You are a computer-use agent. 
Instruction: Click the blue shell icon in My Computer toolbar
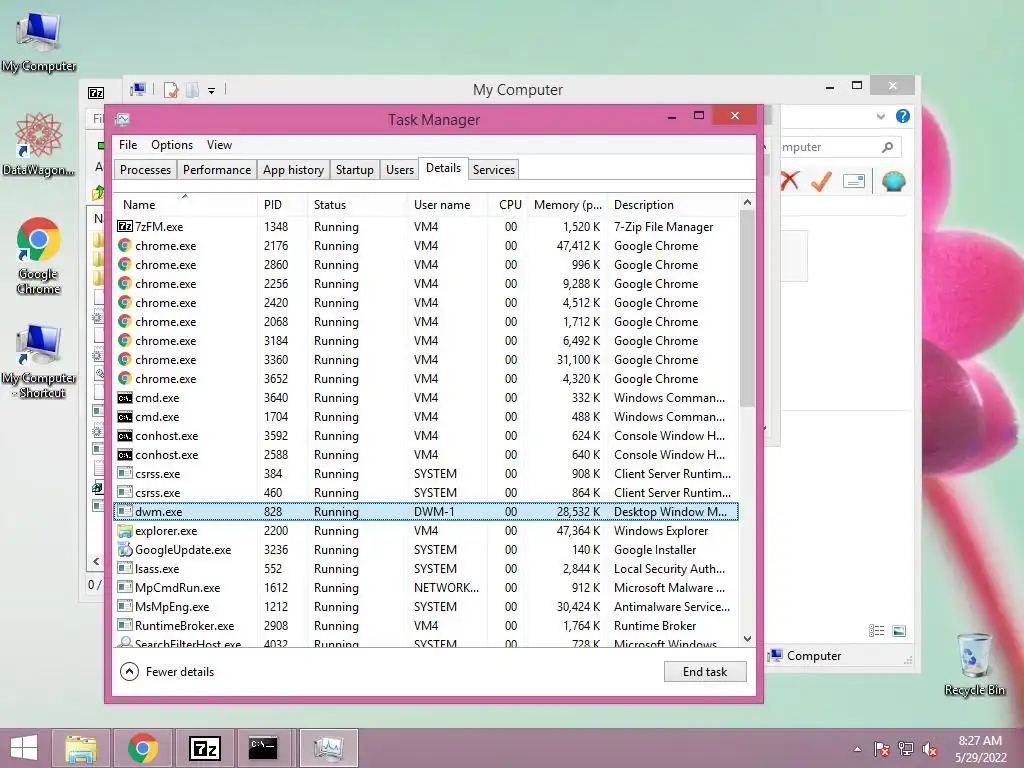pyautogui.click(x=893, y=181)
